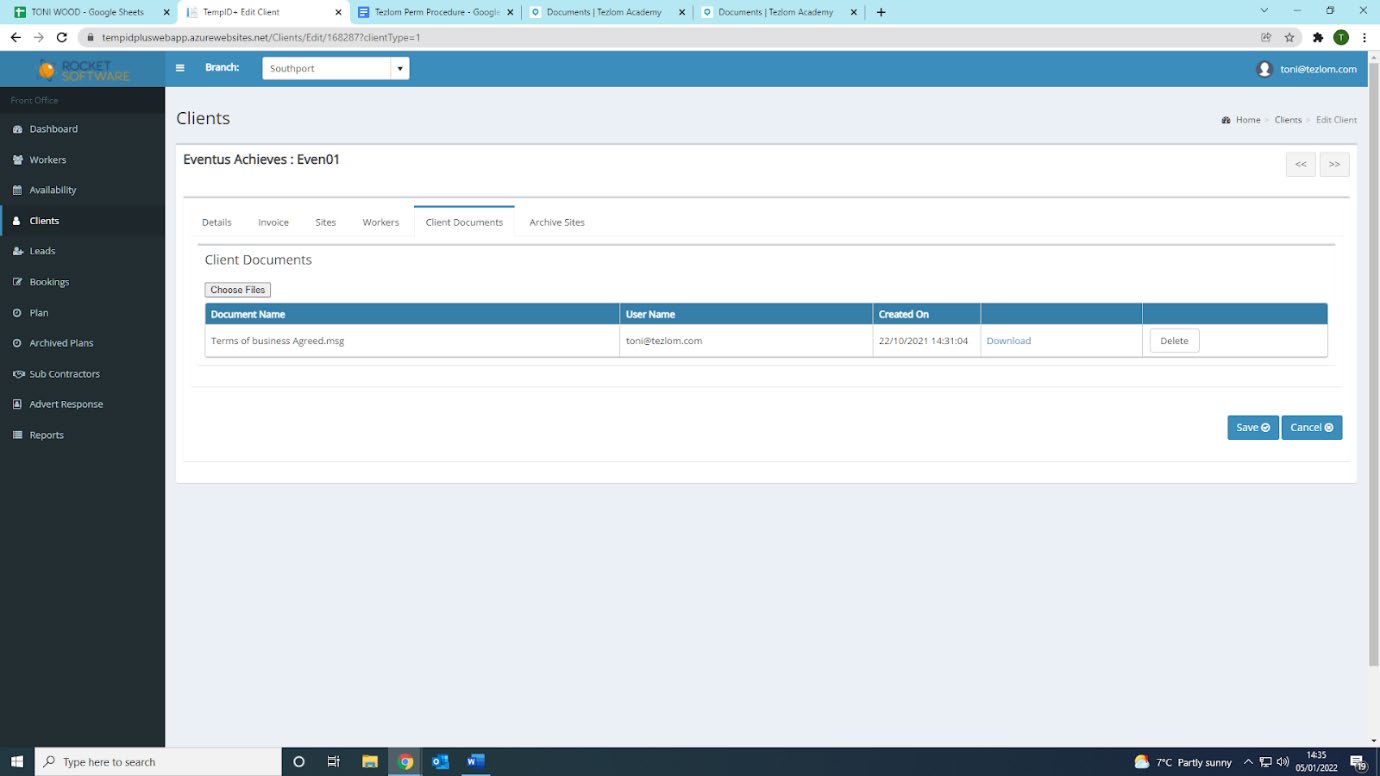Open Reports in the sidebar
This screenshot has height=776, width=1380.
(x=46, y=435)
